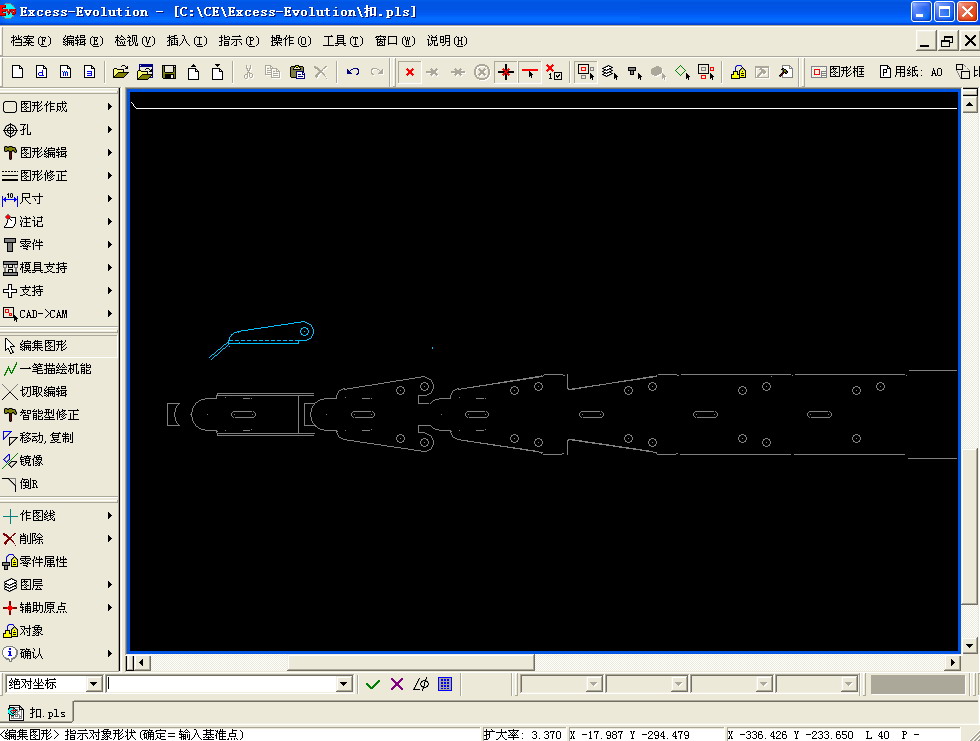Open the 检视(V) menu
This screenshot has height=741, width=980.
(x=134, y=41)
